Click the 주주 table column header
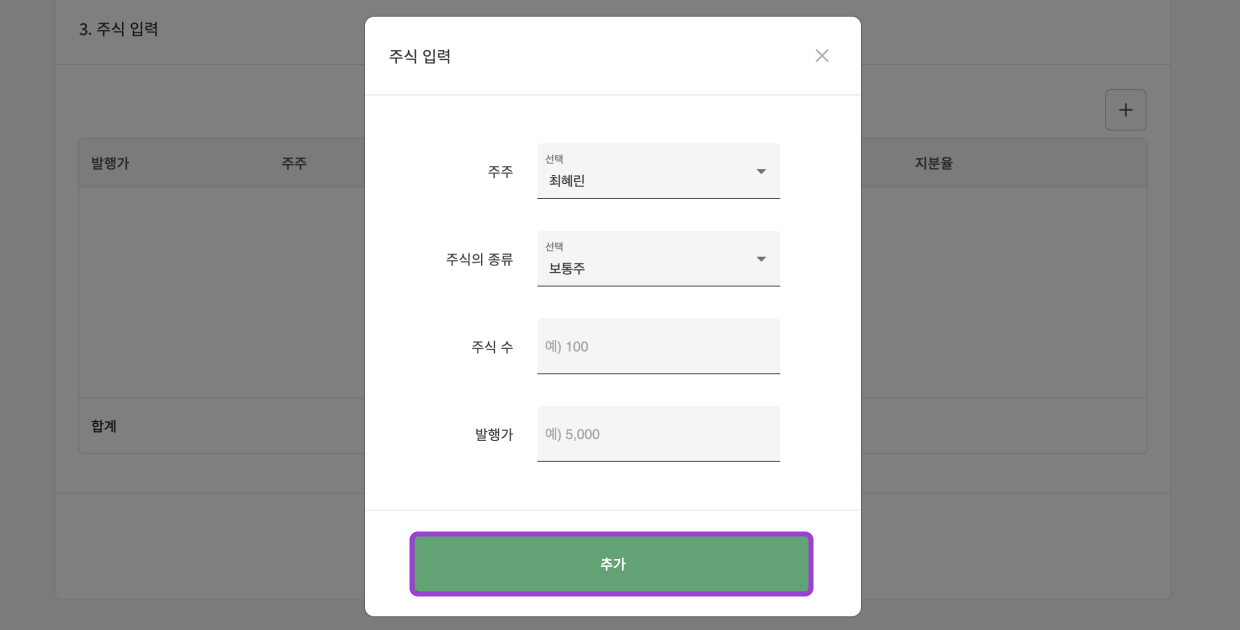 click(x=294, y=164)
